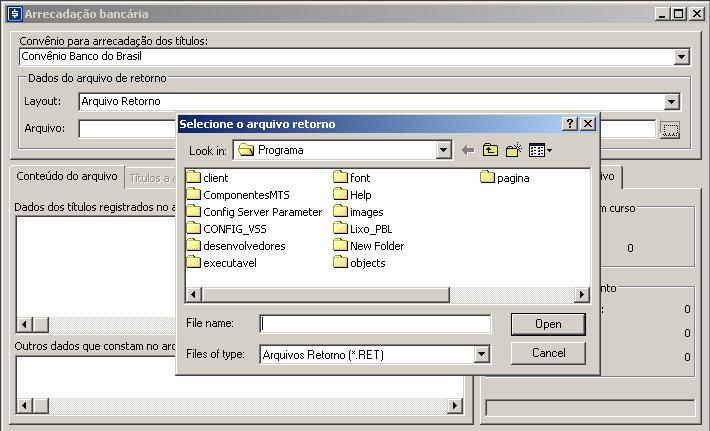Go up one folder level
710x431 pixels.
490,150
